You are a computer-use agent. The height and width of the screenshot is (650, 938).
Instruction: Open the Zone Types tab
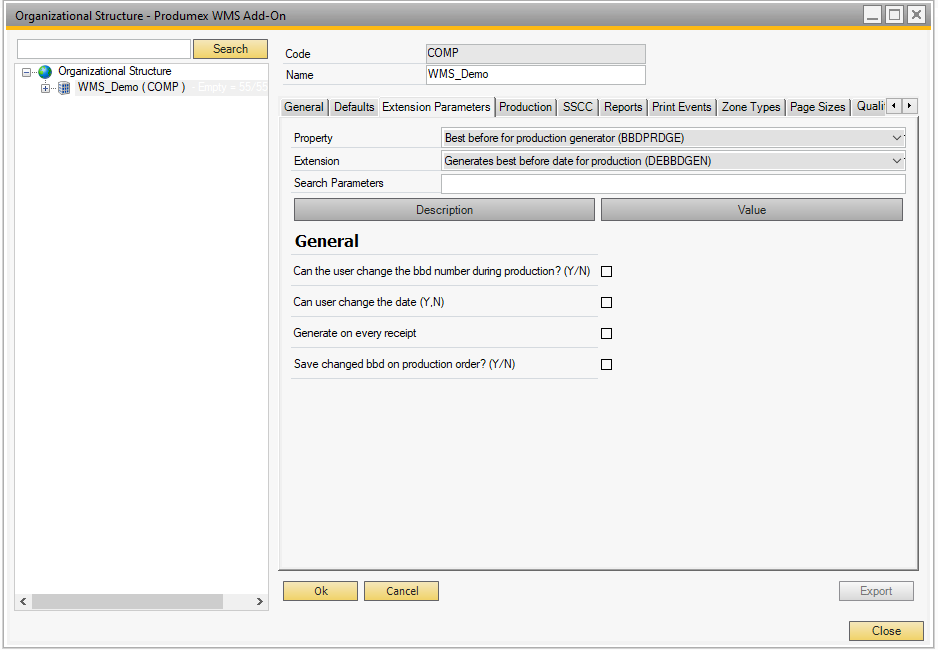pyautogui.click(x=751, y=107)
